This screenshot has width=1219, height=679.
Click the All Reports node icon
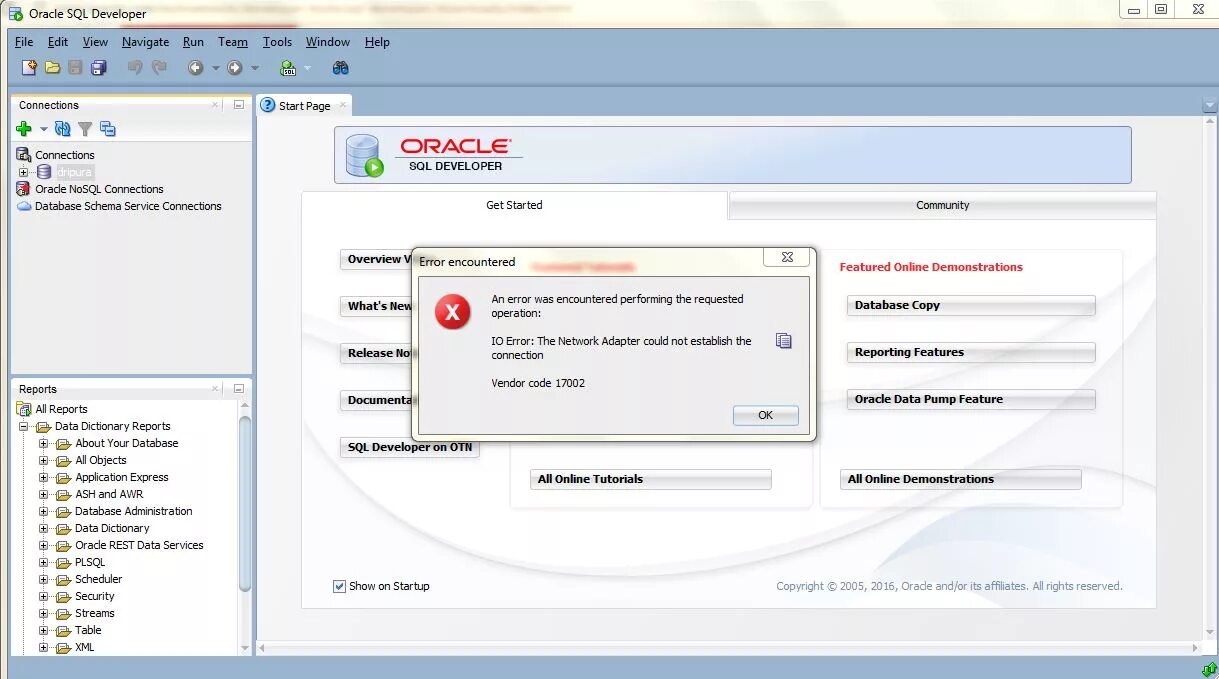pos(24,409)
